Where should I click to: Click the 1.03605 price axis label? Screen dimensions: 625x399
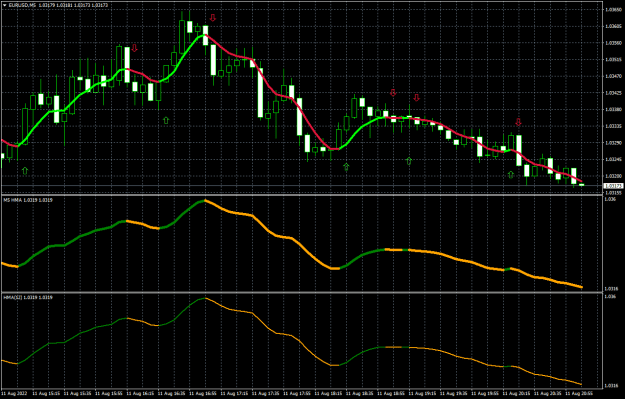613,26
